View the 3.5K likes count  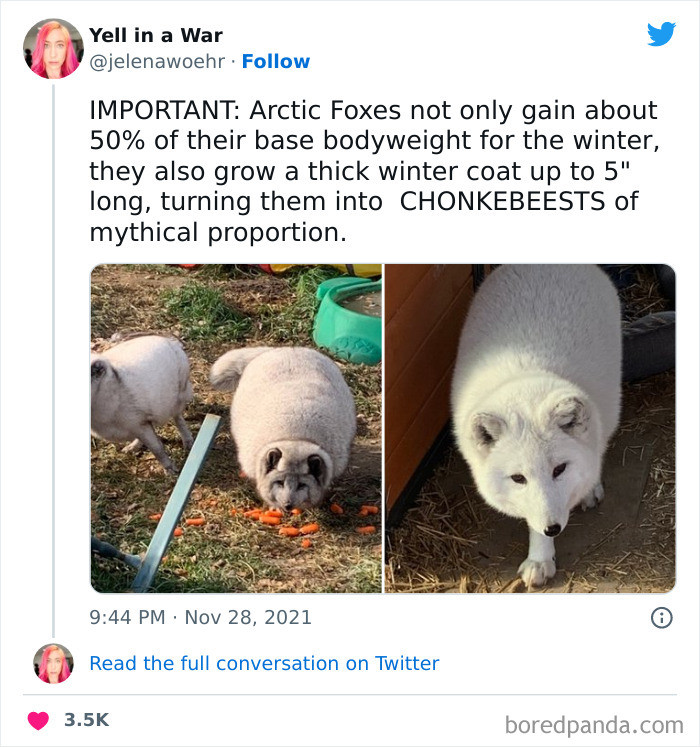tap(86, 720)
